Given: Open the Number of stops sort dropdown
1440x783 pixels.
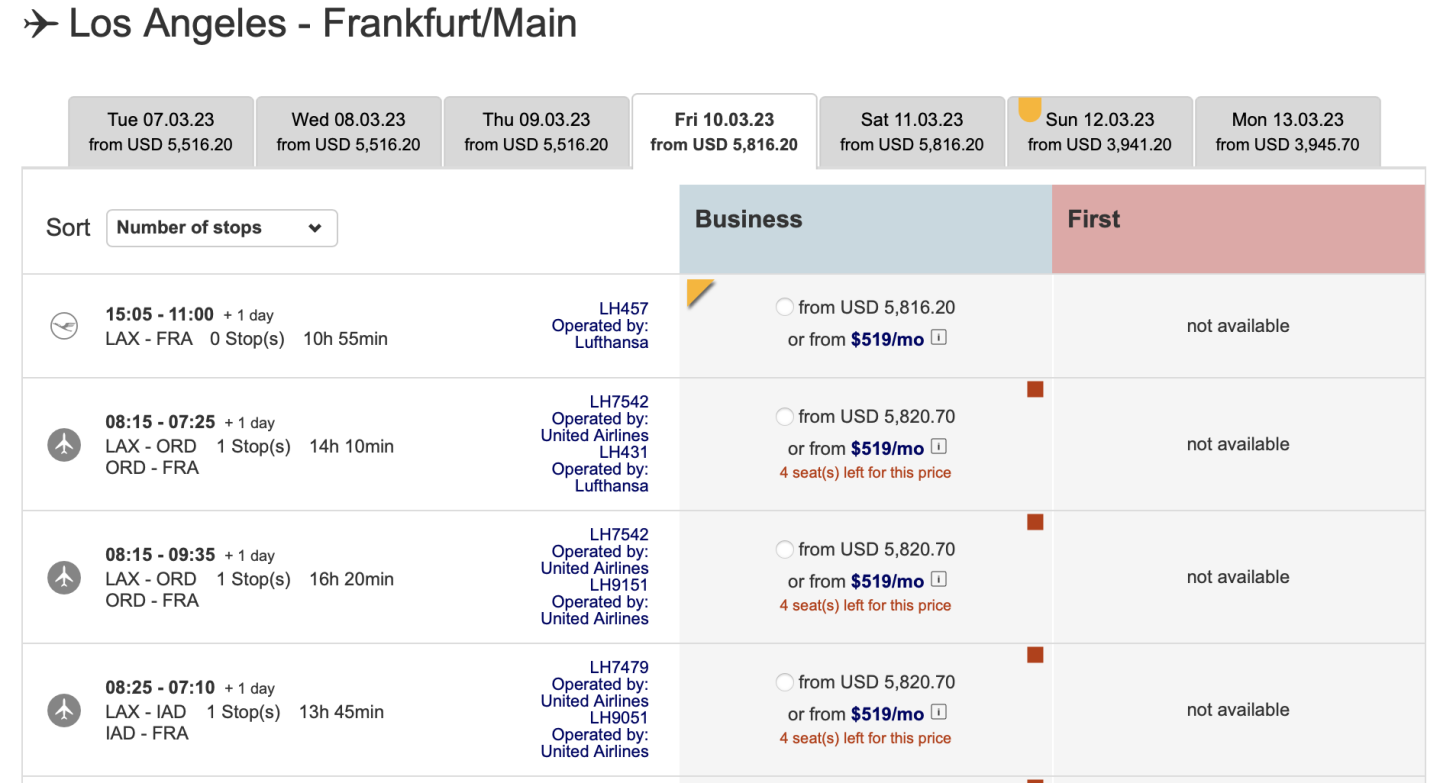Looking at the screenshot, I should pos(221,228).
